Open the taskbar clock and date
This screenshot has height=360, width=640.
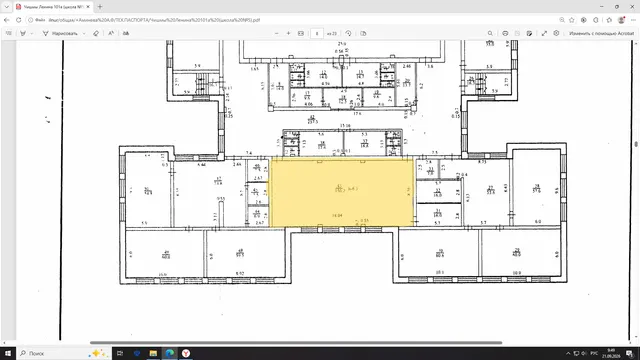tap(611, 353)
